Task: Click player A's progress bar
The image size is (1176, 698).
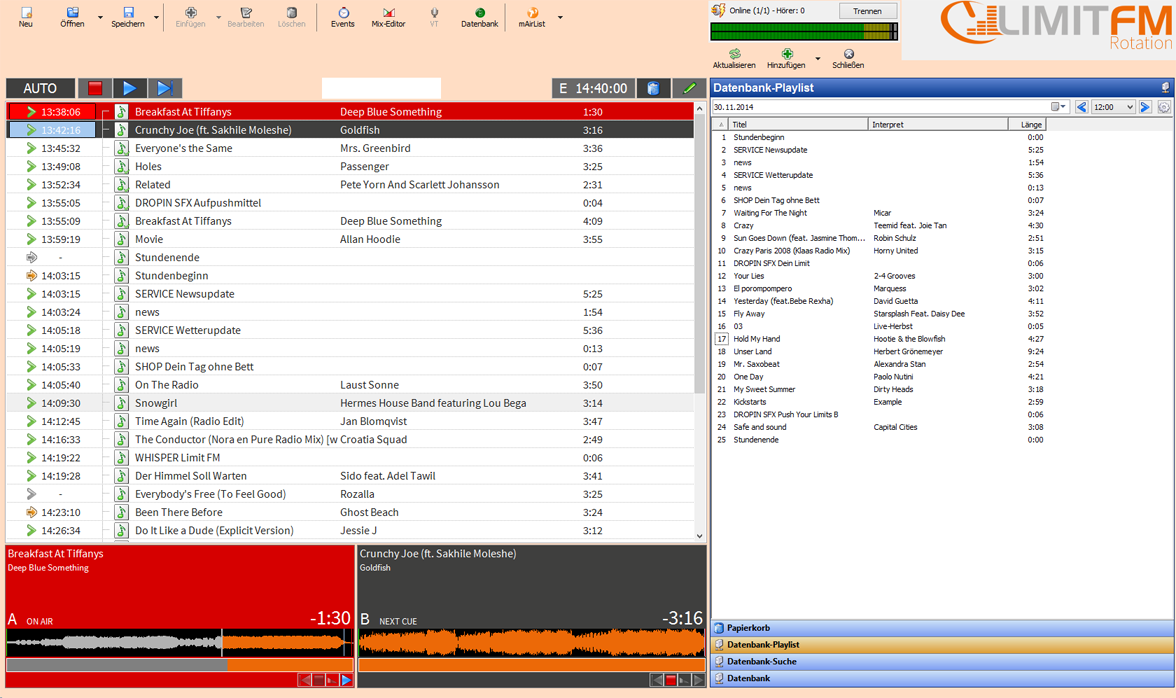Action: 180,664
